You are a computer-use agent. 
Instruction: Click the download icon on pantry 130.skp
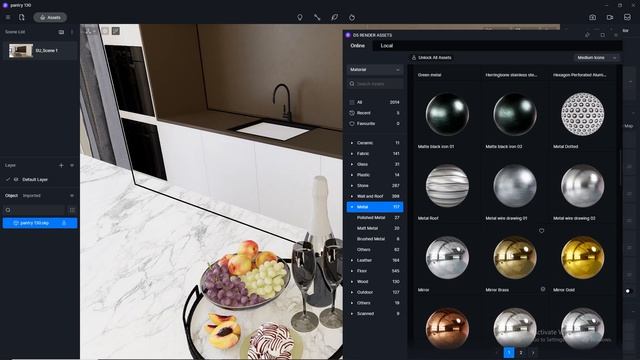pyautogui.click(x=64, y=223)
